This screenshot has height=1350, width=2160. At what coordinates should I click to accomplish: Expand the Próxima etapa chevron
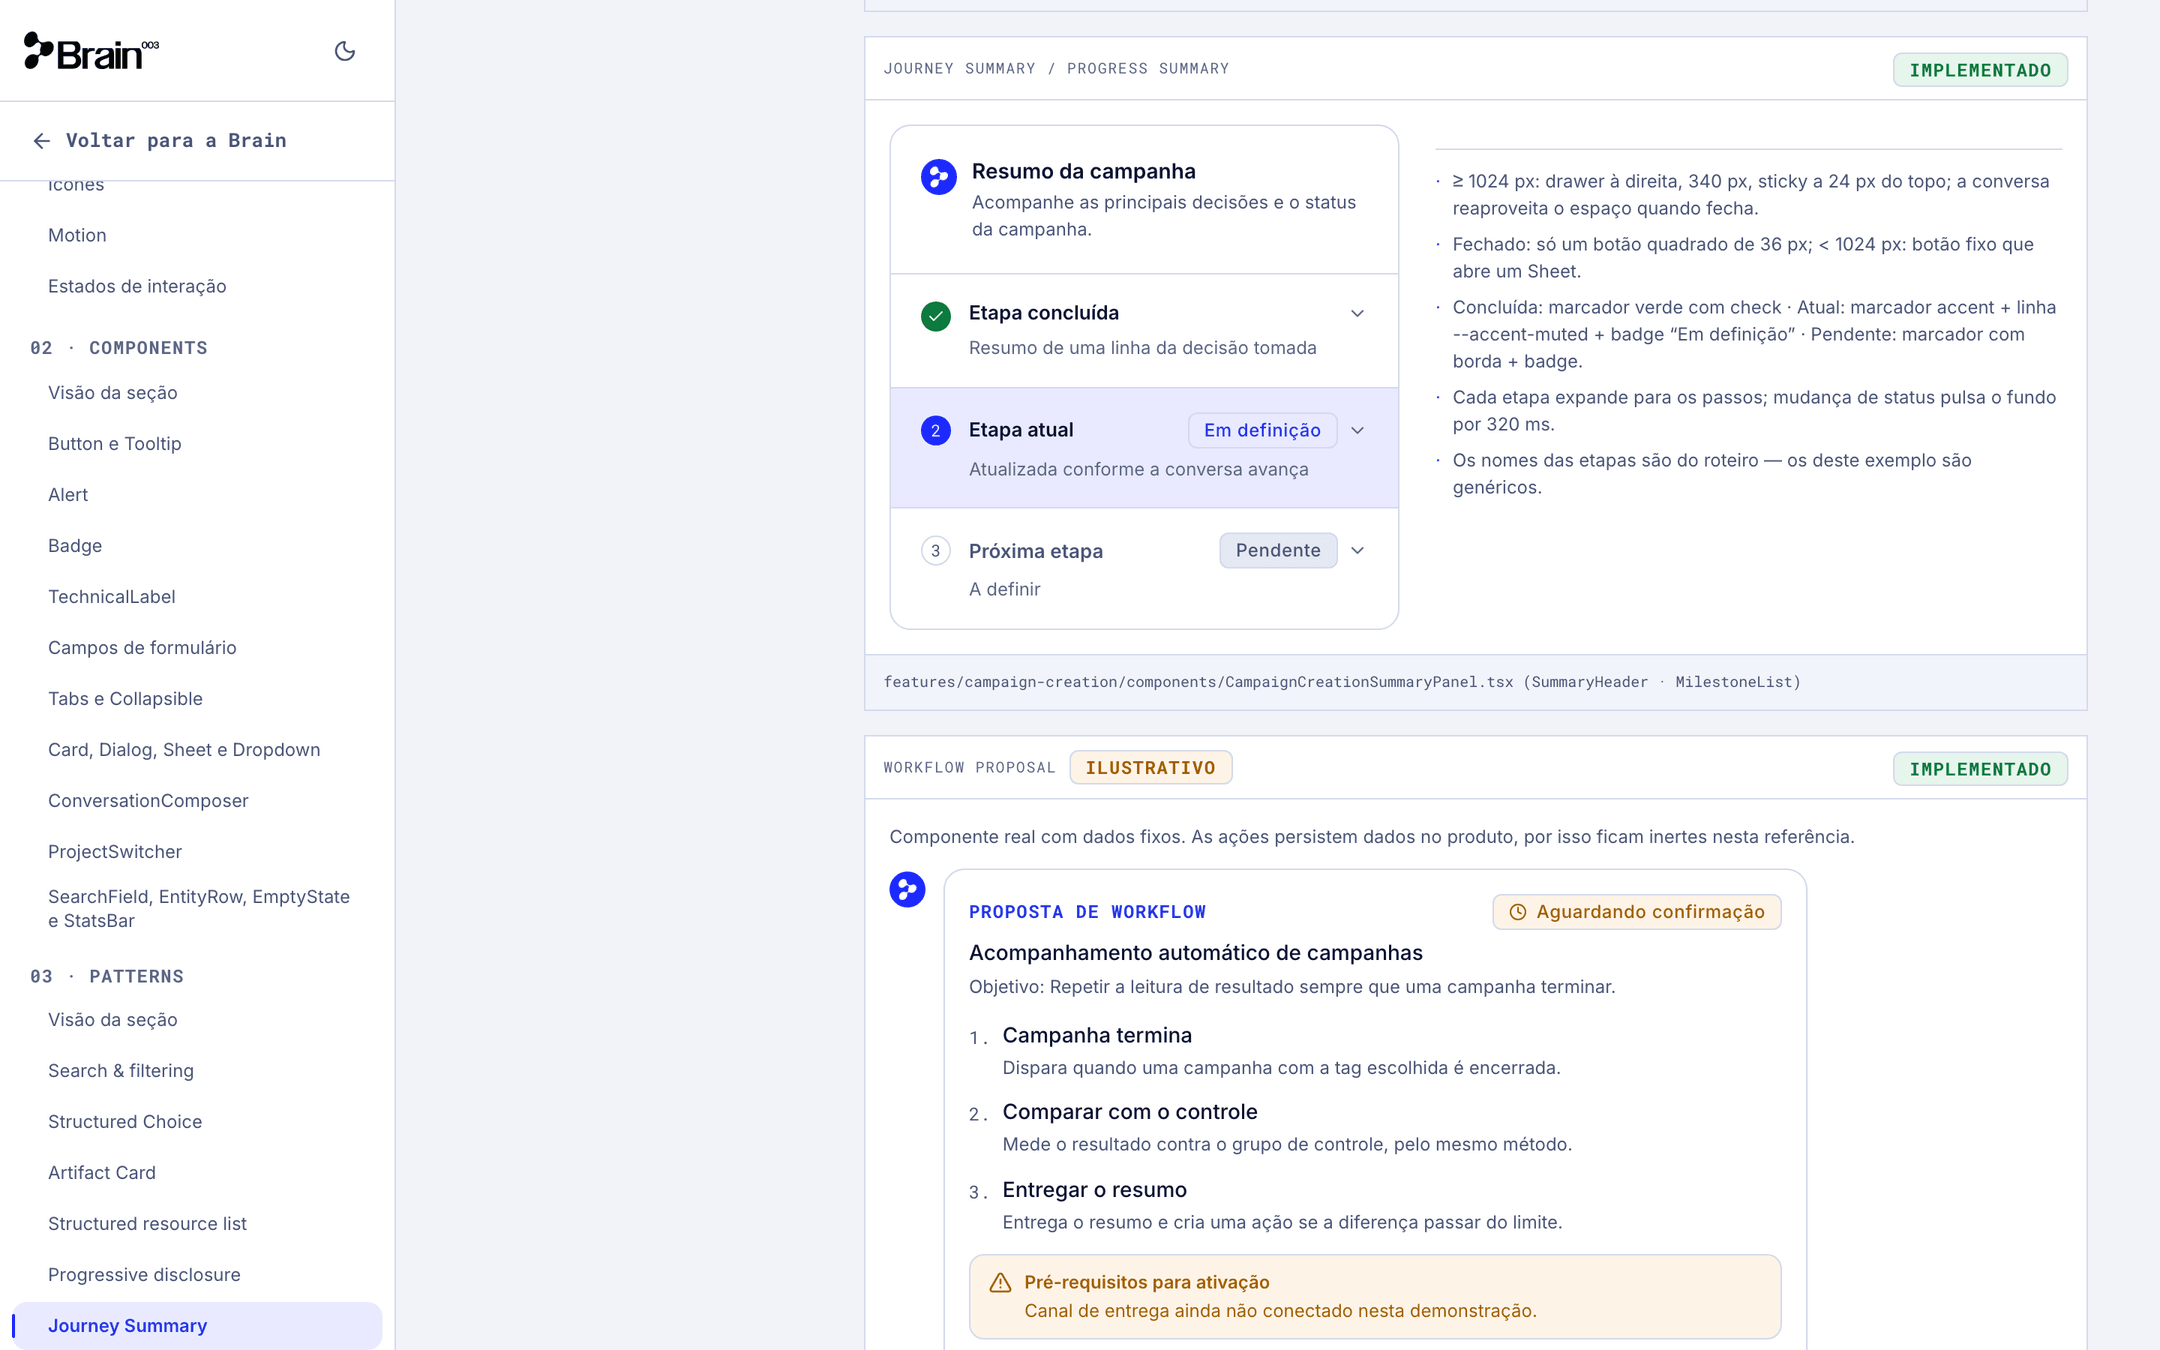click(x=1357, y=551)
